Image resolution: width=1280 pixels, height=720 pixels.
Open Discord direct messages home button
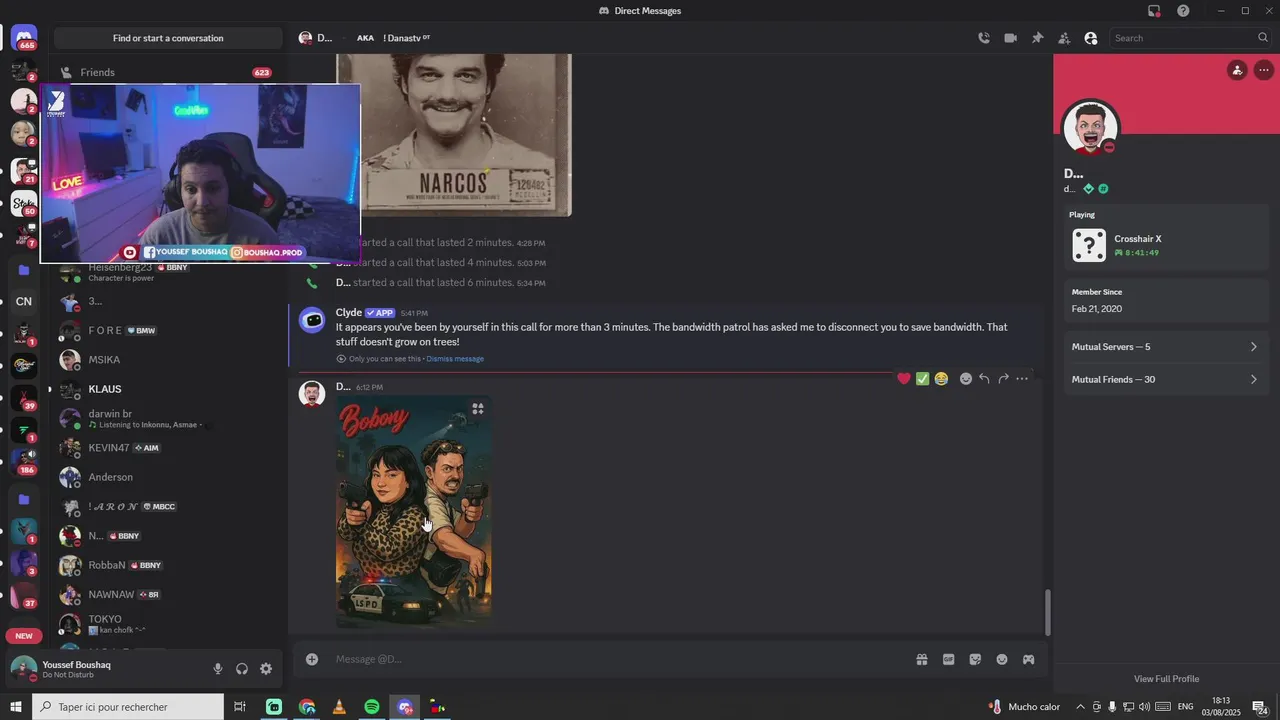coord(24,39)
